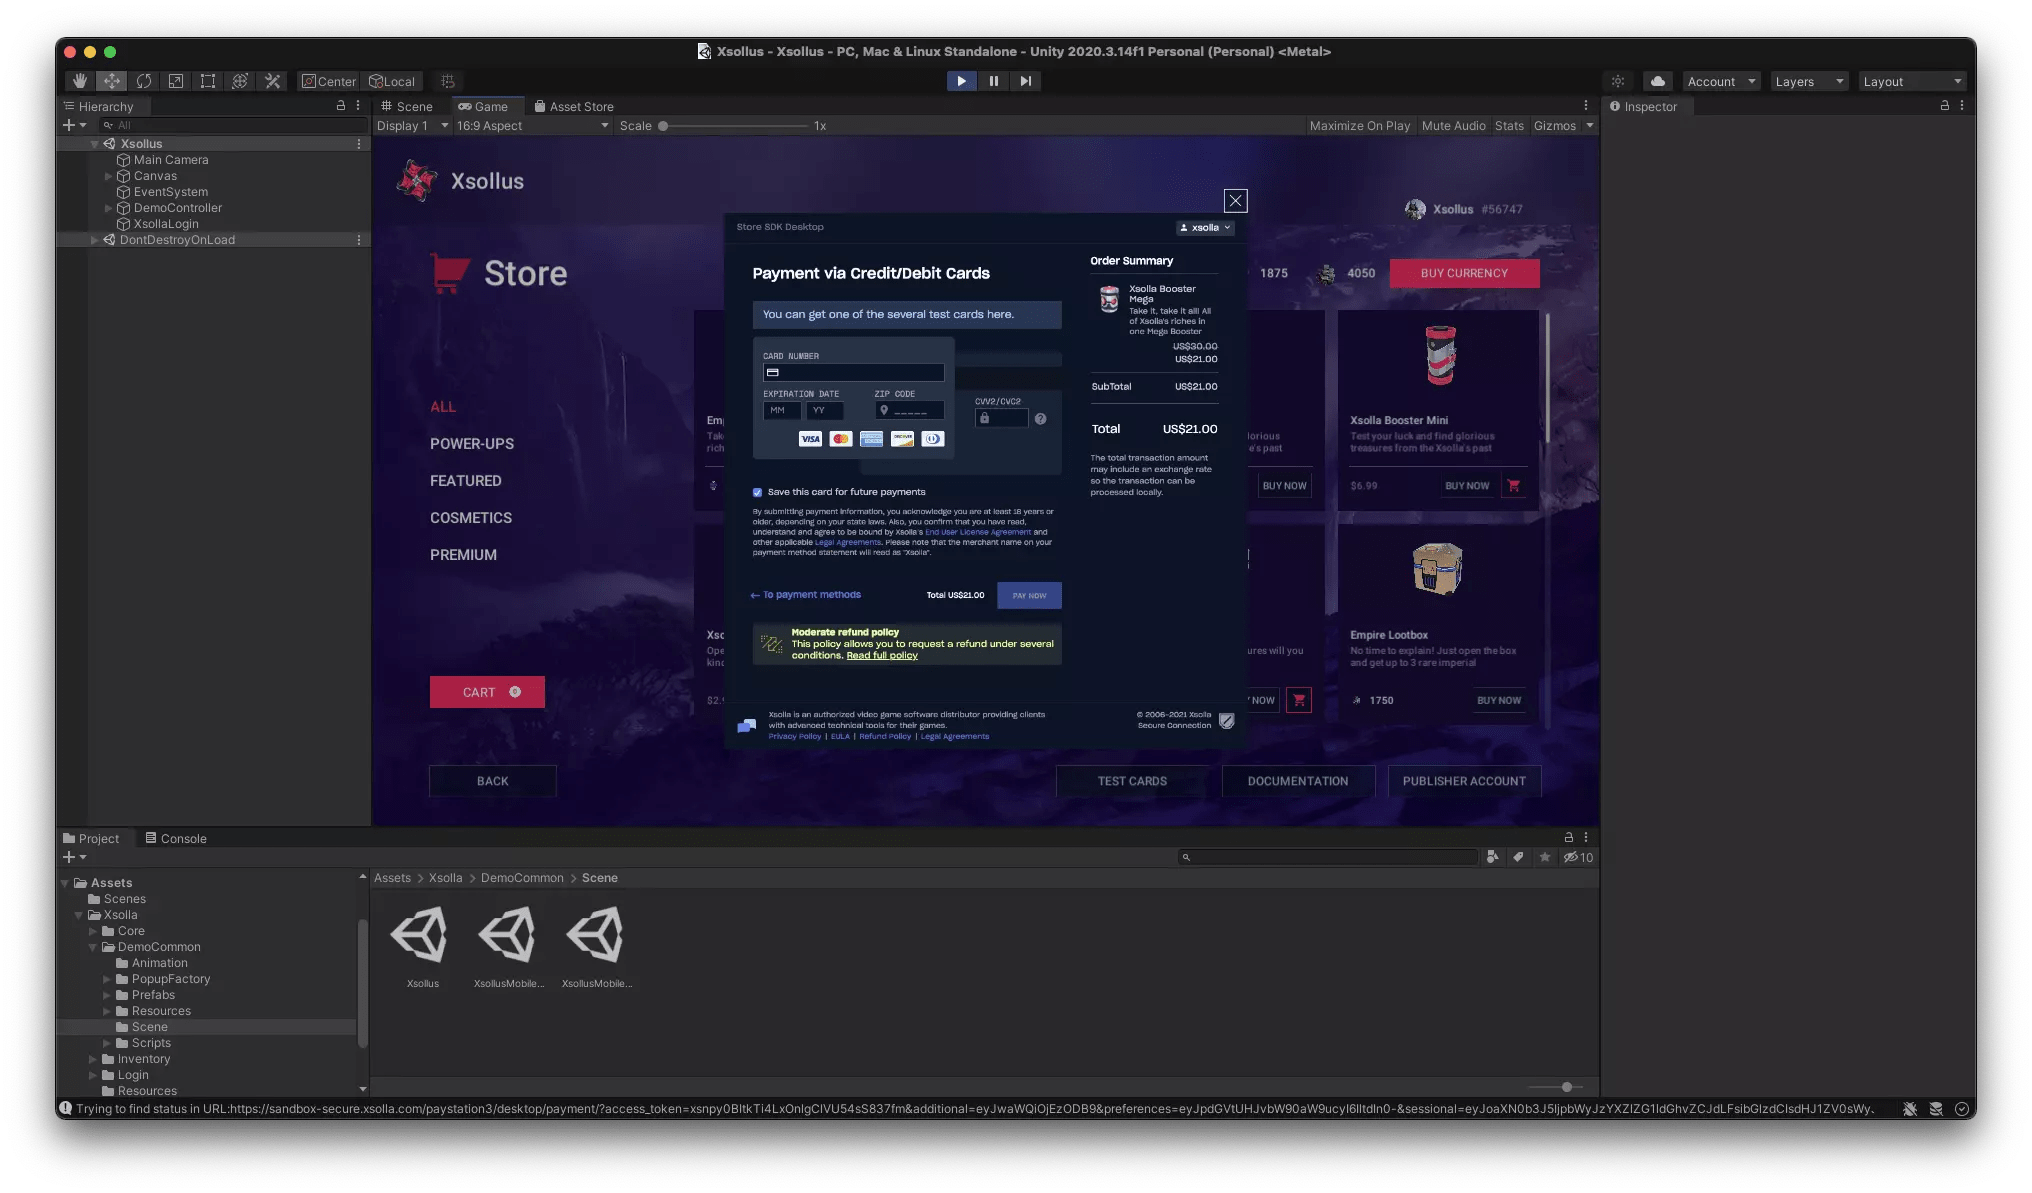This screenshot has height=1193, width=2032.
Task: Open the Account dropdown
Action: 1721,82
